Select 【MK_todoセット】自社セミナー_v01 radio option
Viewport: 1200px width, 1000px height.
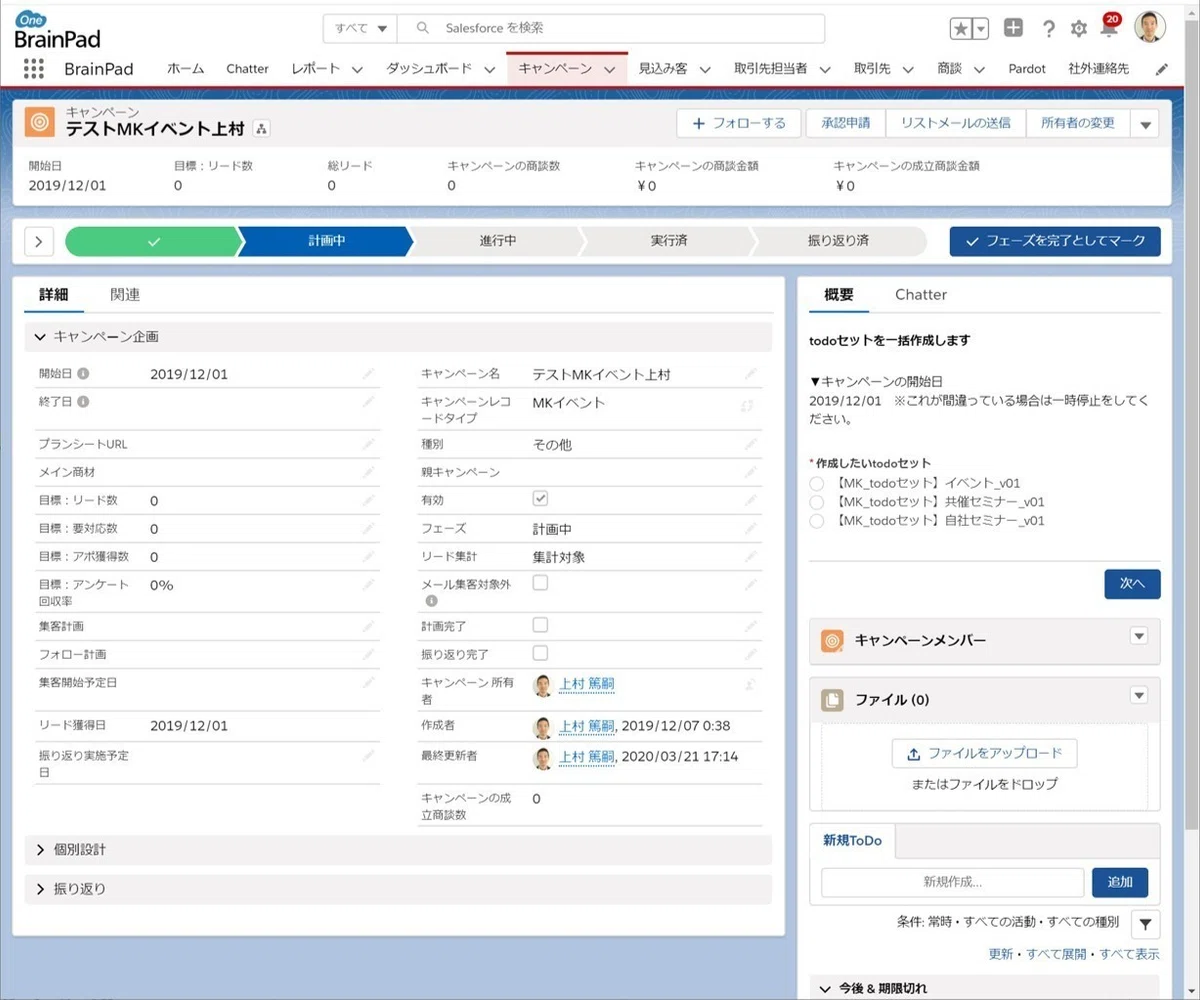[817, 521]
